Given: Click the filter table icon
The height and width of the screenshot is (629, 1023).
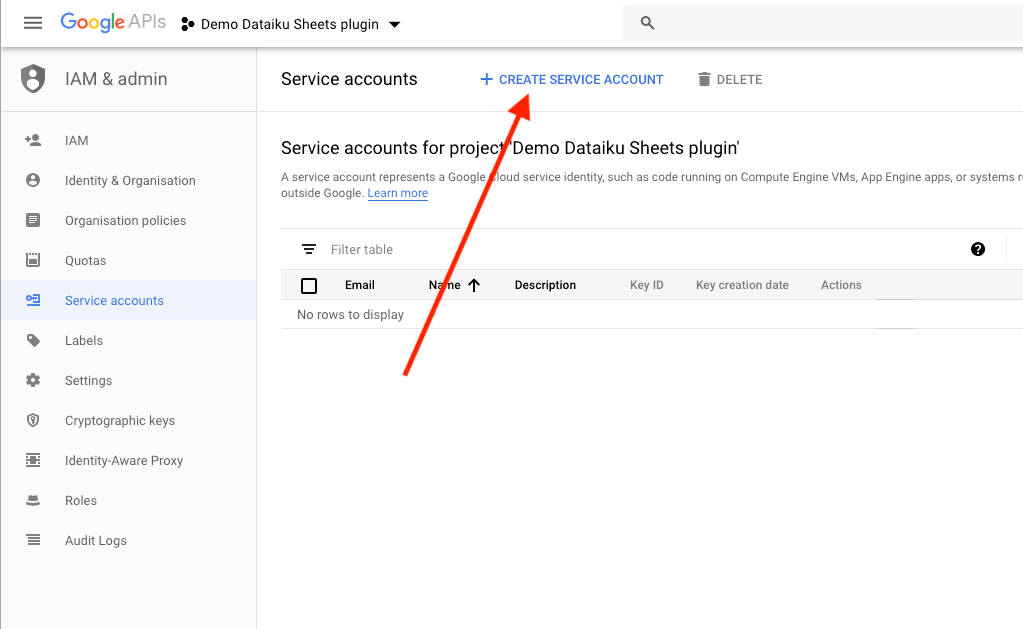Looking at the screenshot, I should point(309,249).
